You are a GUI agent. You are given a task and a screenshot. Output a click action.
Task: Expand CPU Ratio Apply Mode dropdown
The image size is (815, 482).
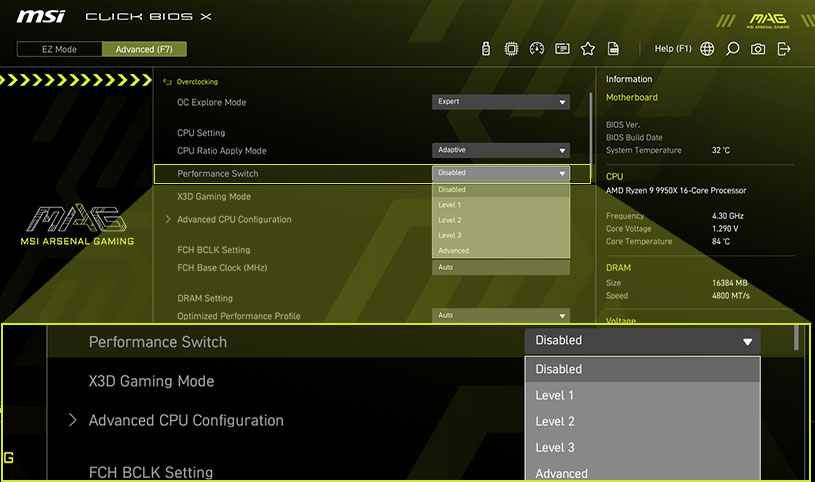(501, 150)
